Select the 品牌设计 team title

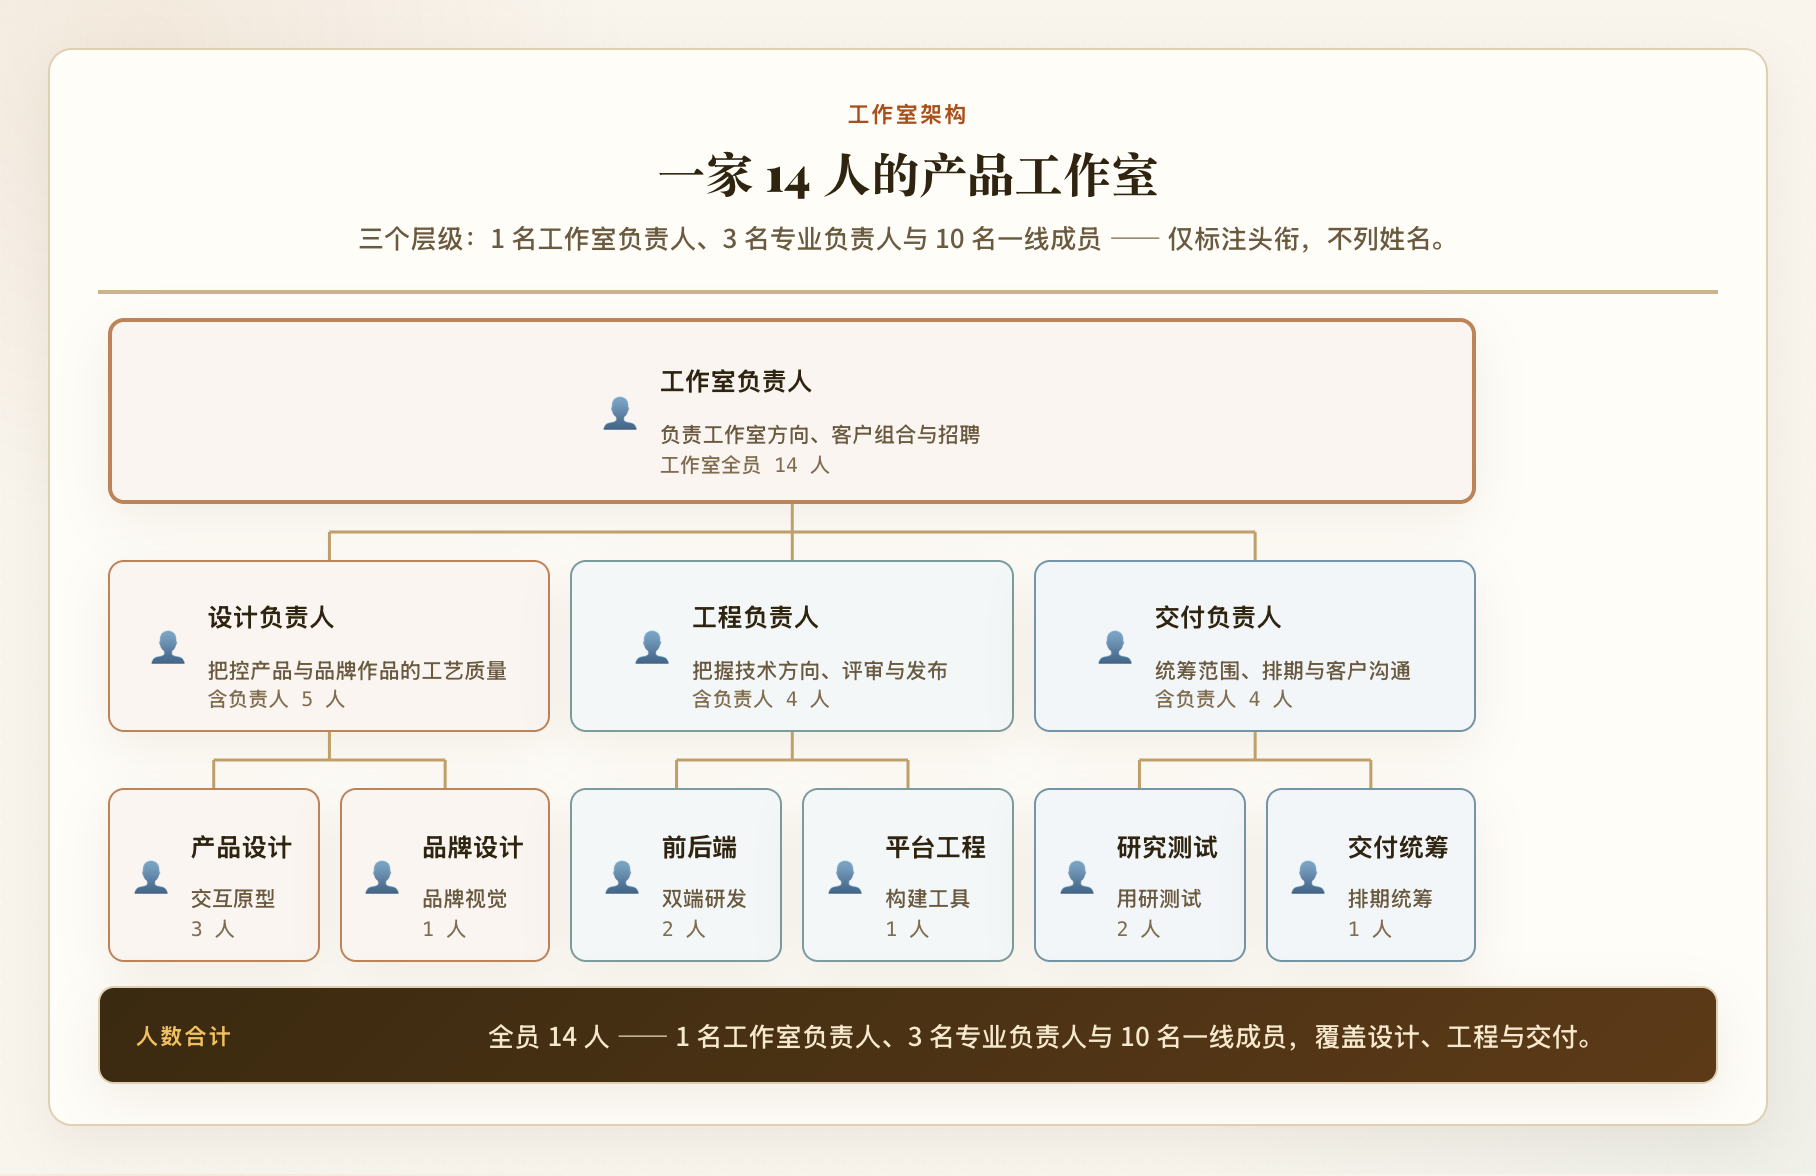click(473, 847)
